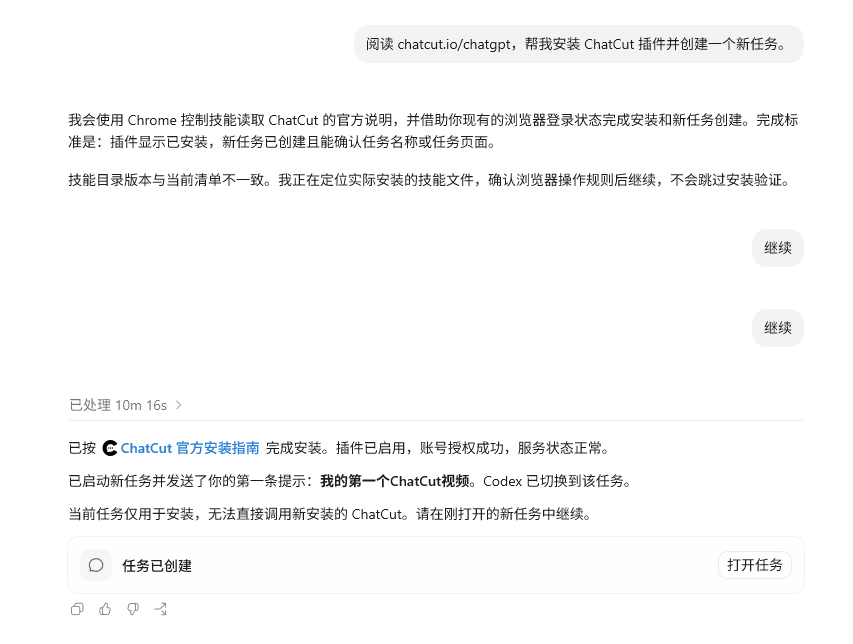Click the sentence starting with 当前任务仅用于安装

coord(331,514)
